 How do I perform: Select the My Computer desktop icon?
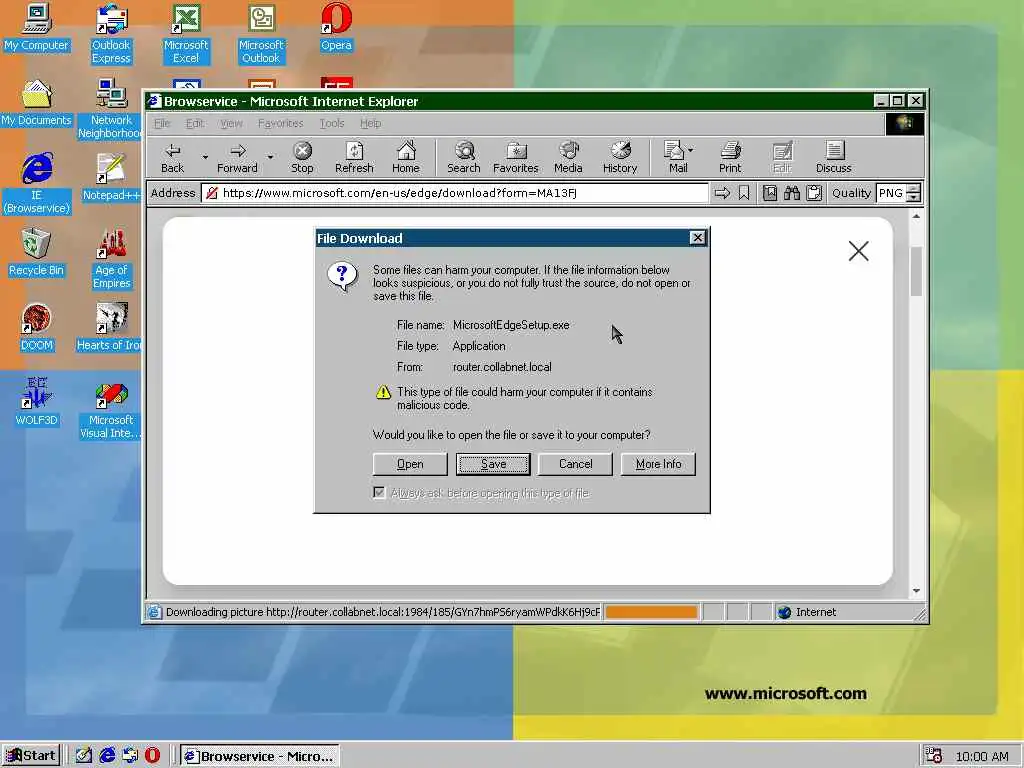coord(37,27)
